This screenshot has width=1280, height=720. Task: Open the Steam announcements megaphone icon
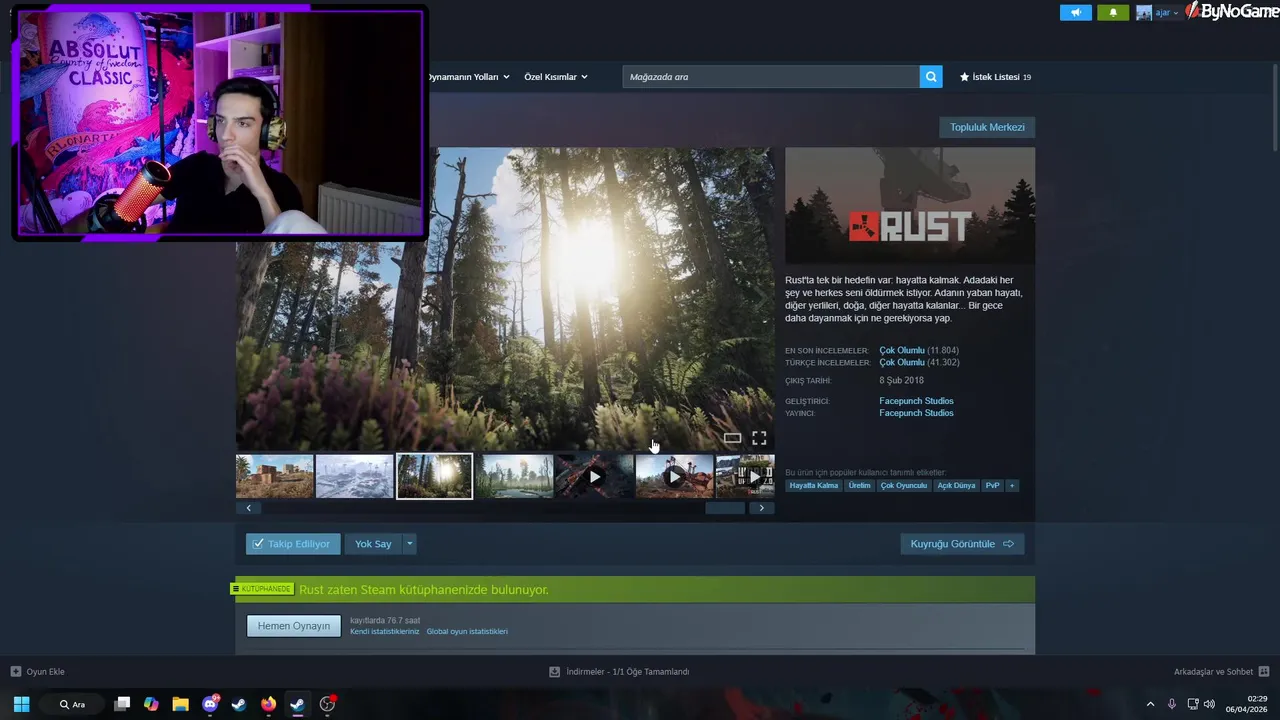click(x=1076, y=12)
